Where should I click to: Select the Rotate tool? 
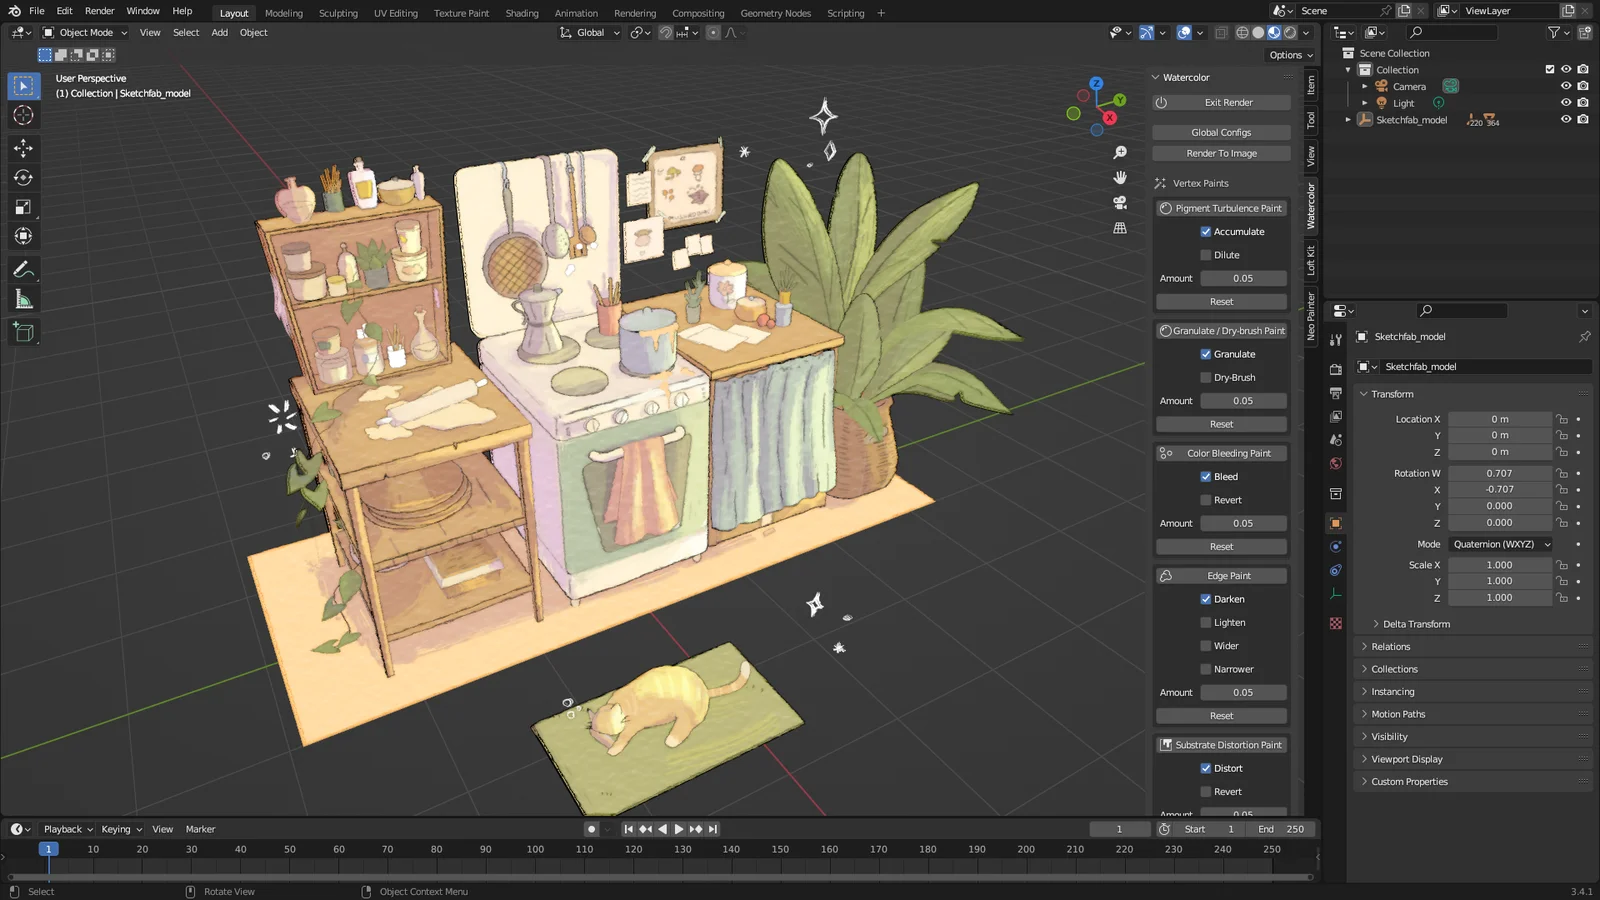pyautogui.click(x=23, y=177)
